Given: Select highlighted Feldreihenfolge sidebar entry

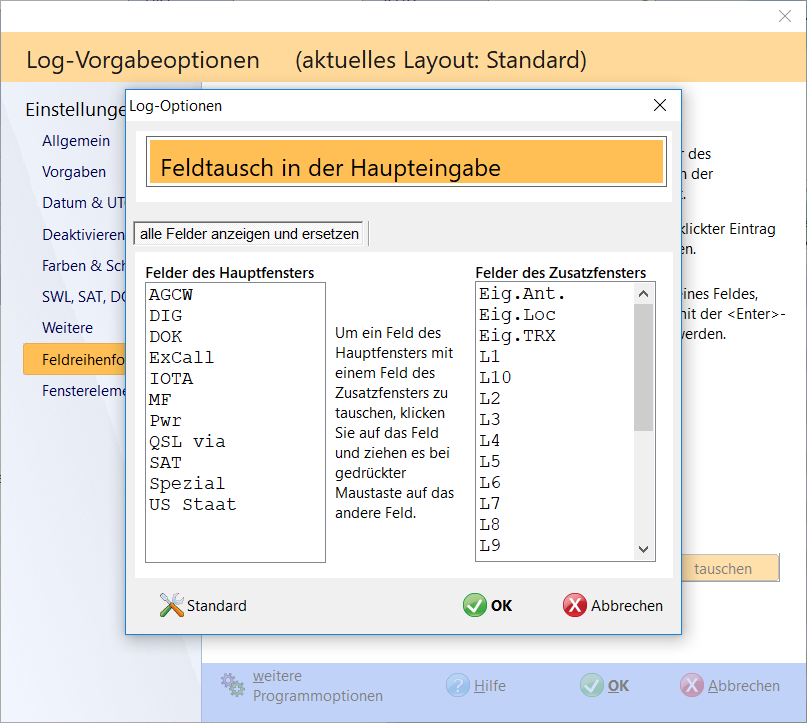Looking at the screenshot, I should 74,359.
